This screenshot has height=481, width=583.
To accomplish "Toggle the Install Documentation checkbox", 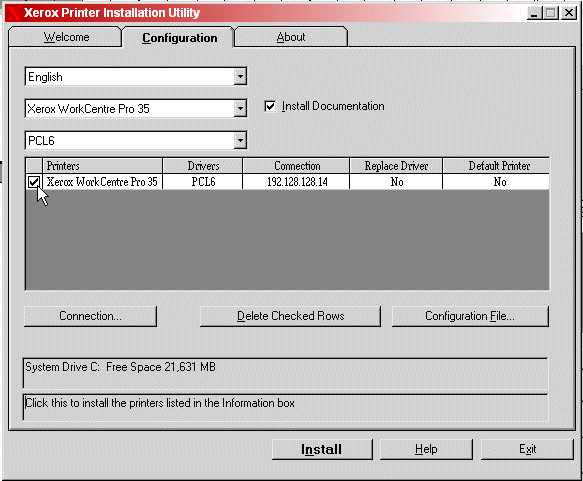I will pyautogui.click(x=270, y=106).
